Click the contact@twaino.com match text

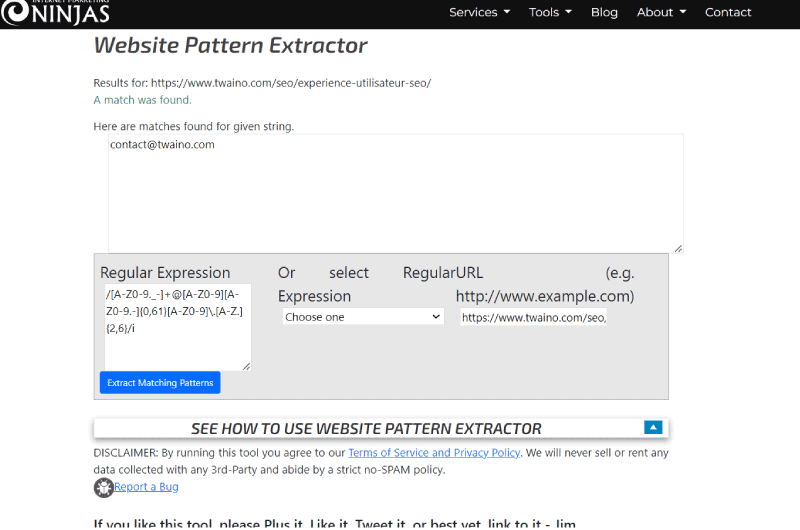coord(162,145)
